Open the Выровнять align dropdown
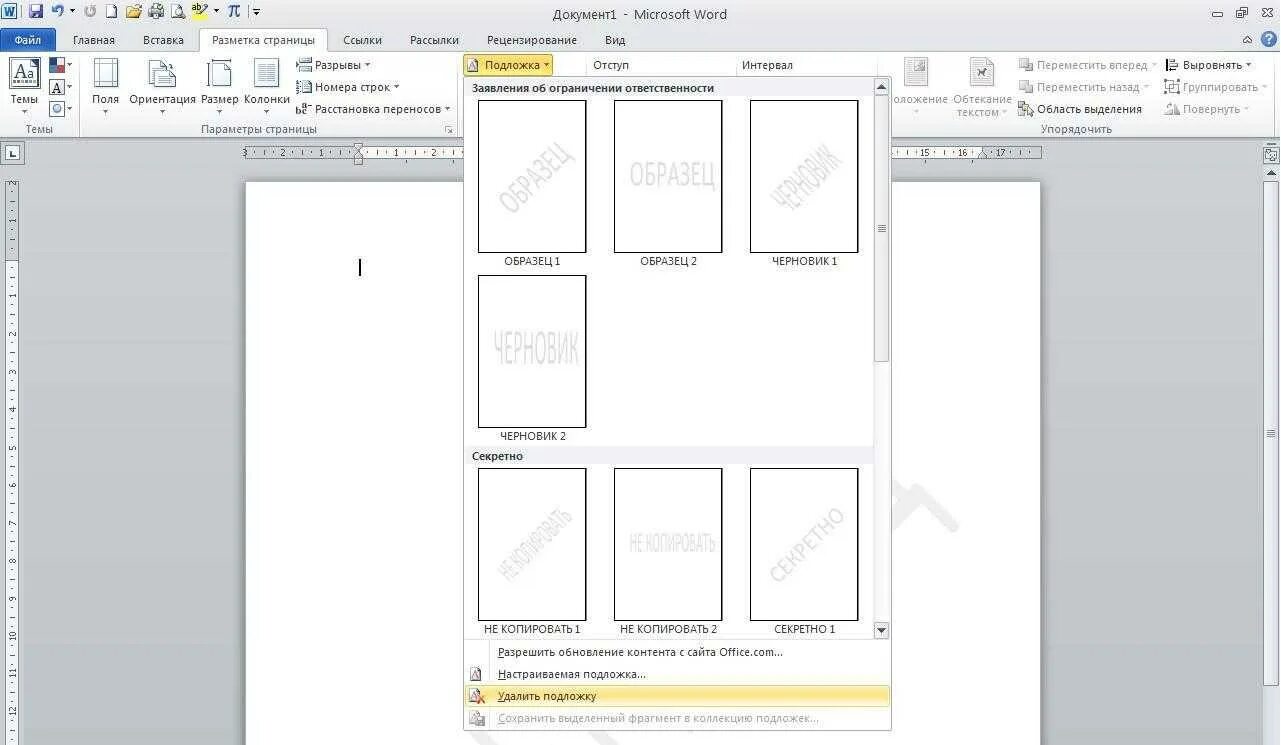This screenshot has height=745, width=1281. 1209,65
